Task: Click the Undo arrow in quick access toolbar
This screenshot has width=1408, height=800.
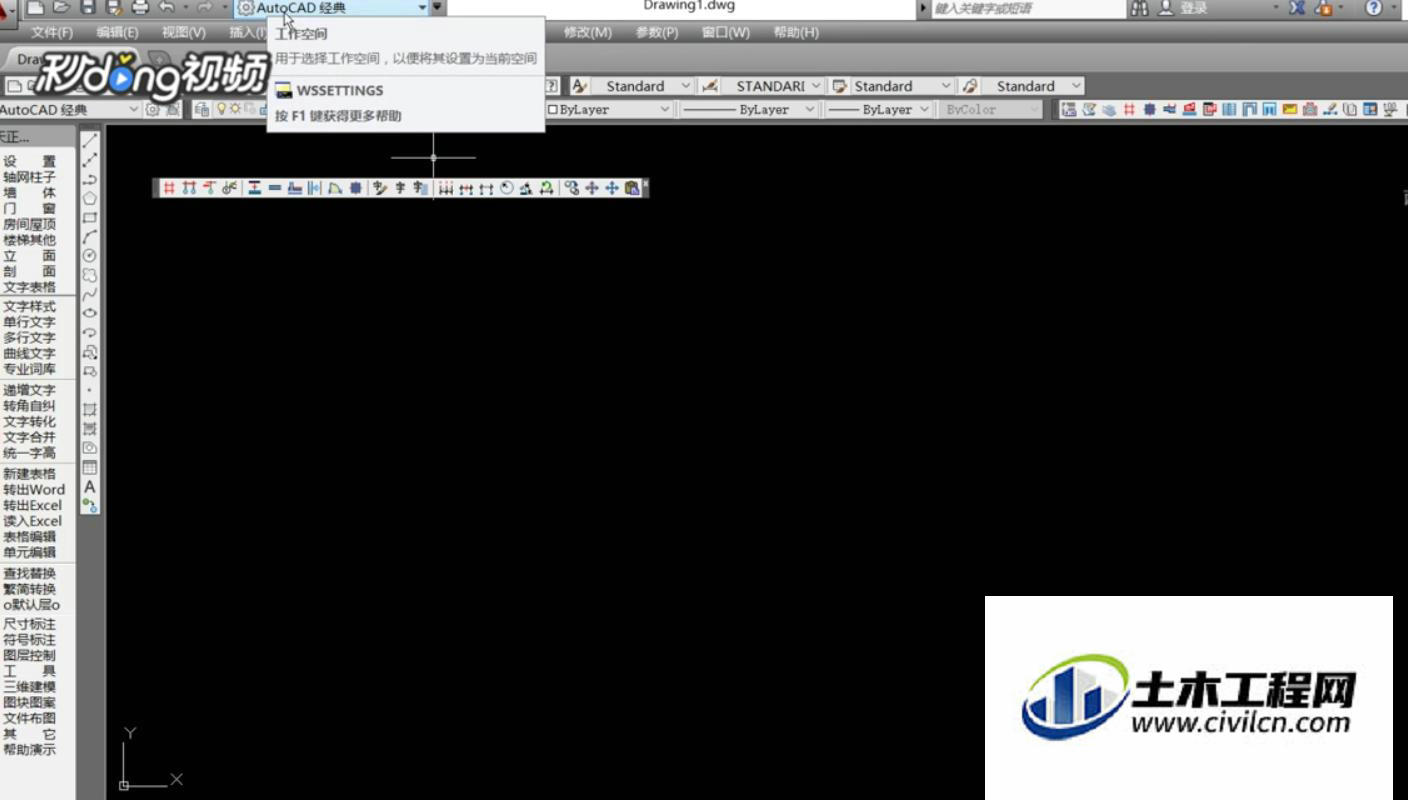Action: click(167, 8)
